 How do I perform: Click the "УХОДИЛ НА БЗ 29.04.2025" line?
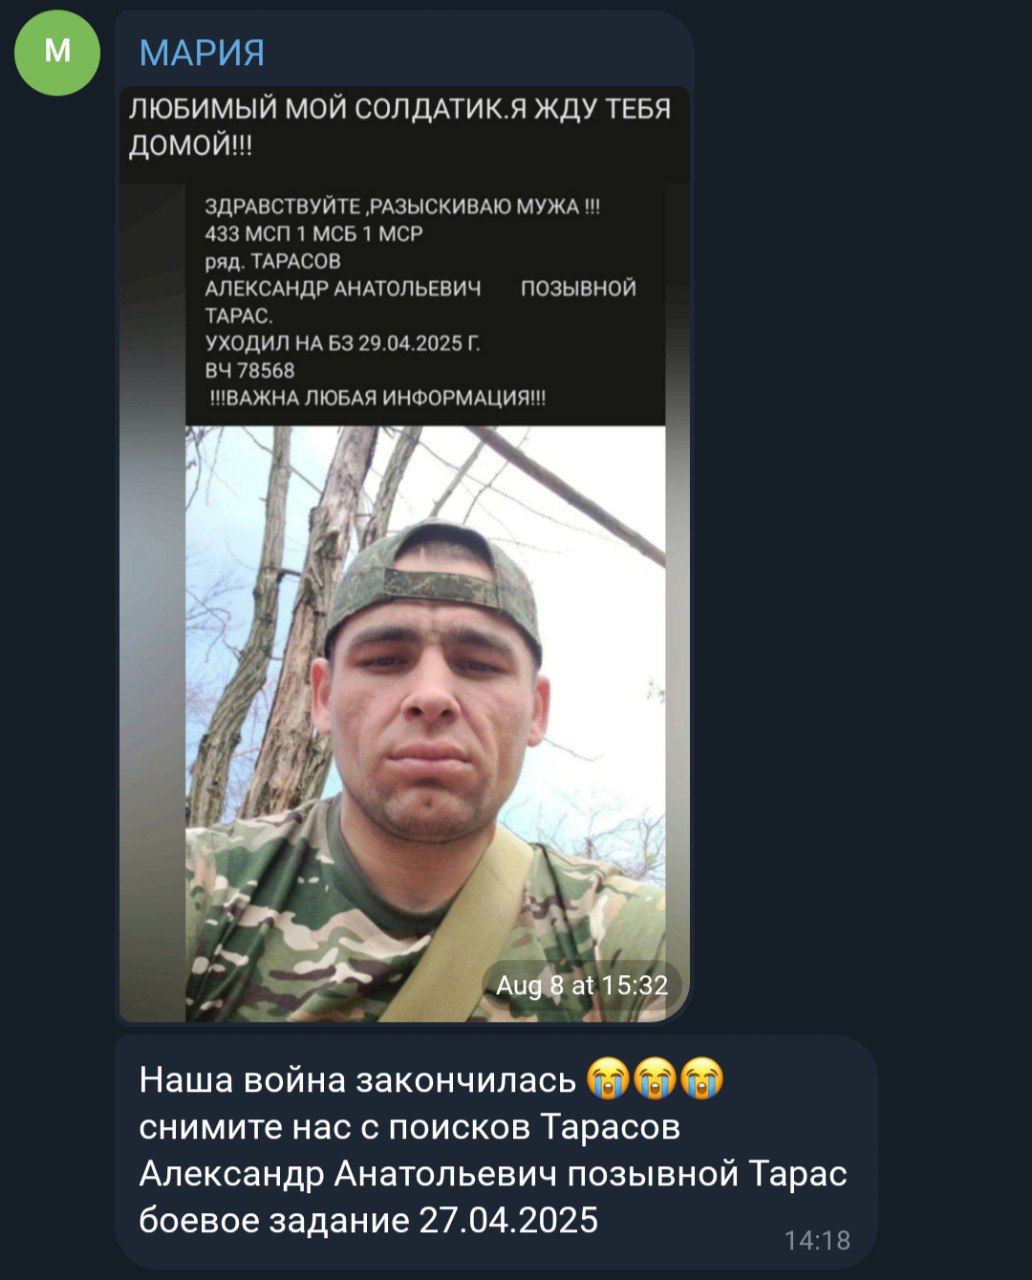[342, 343]
